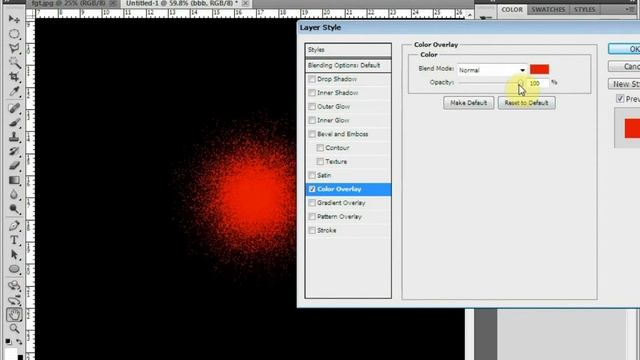Screen dimensions: 640x360
Task: Select the Horizontal Type tool
Action: (14, 240)
